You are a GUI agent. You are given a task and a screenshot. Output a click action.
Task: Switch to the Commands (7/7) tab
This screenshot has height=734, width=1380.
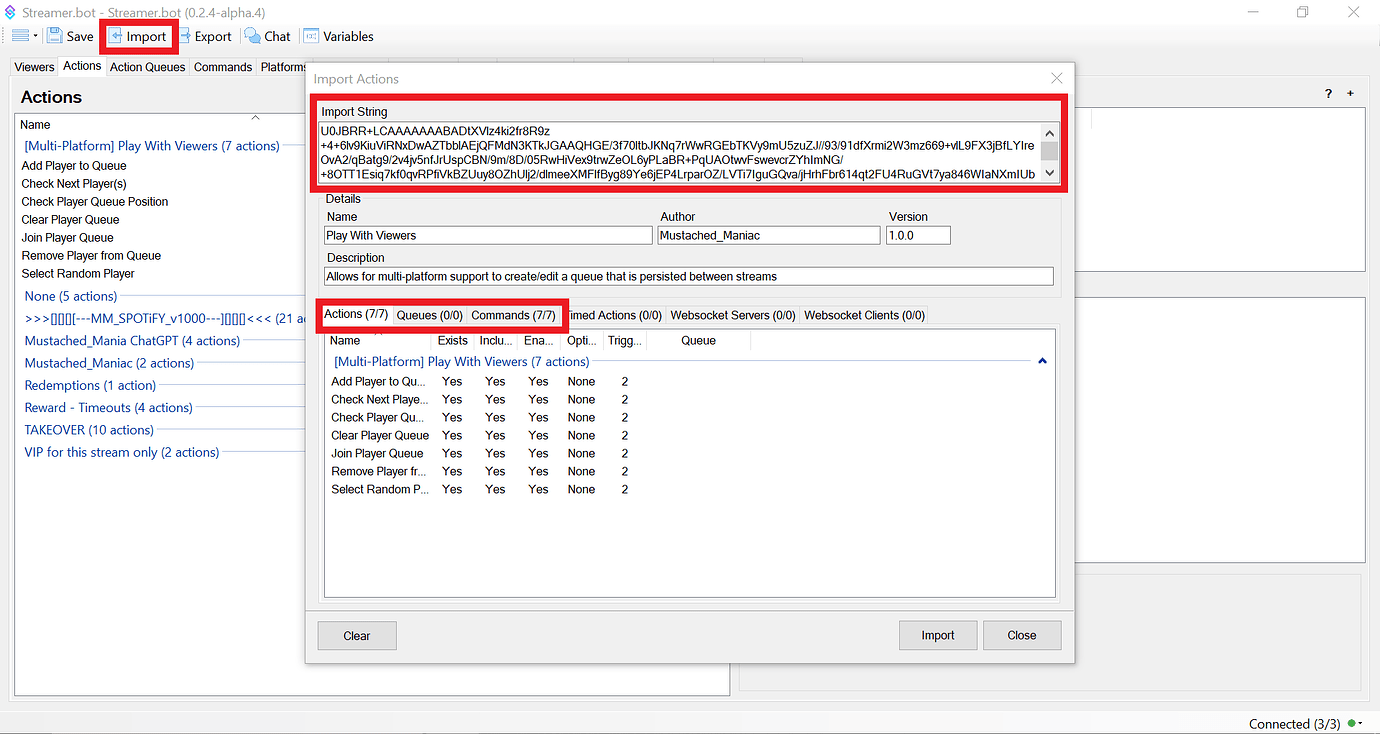[513, 315]
